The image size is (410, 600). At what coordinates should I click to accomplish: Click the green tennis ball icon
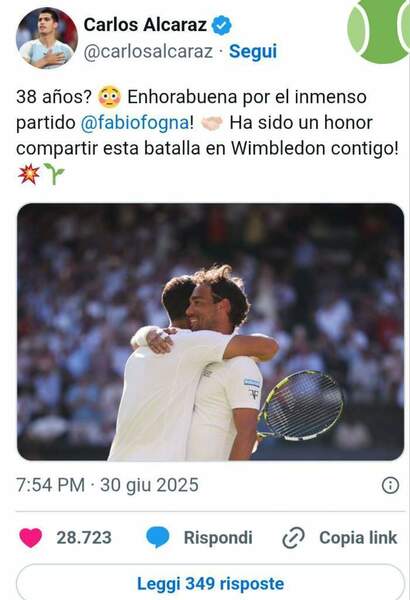point(379,31)
